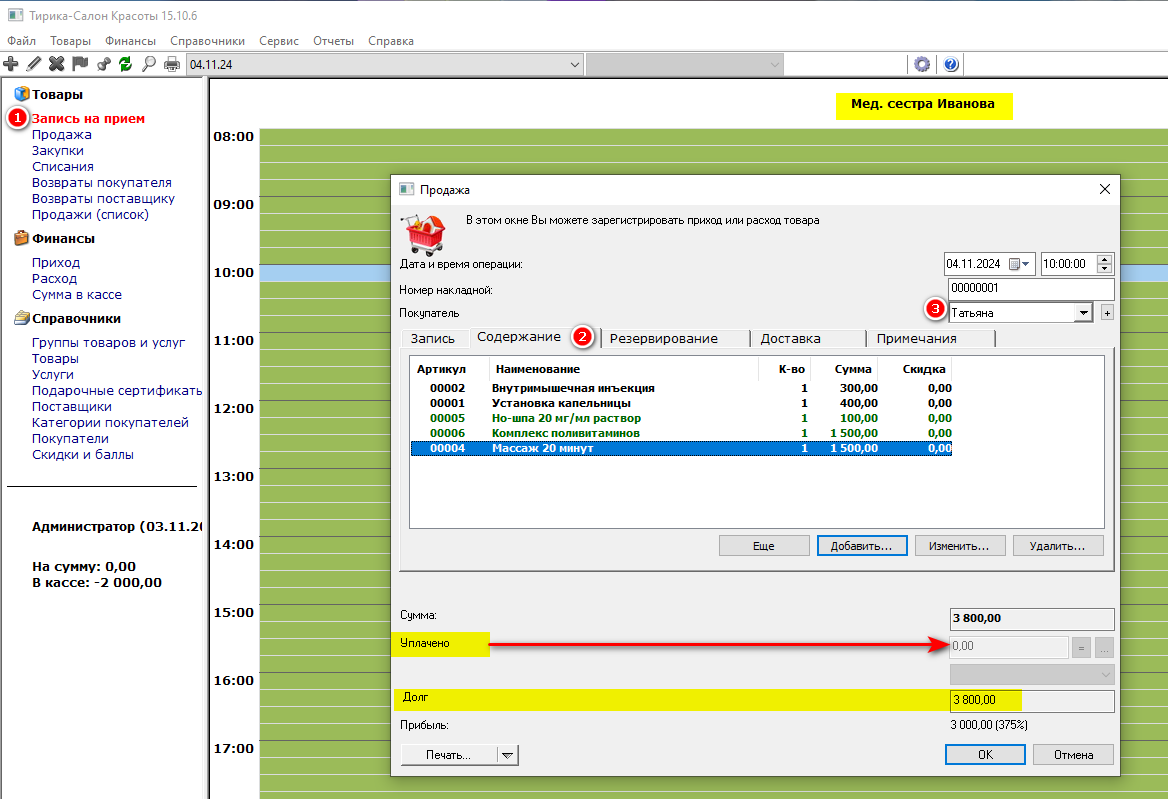
Task: Click the printer toolbar icon
Action: [172, 64]
